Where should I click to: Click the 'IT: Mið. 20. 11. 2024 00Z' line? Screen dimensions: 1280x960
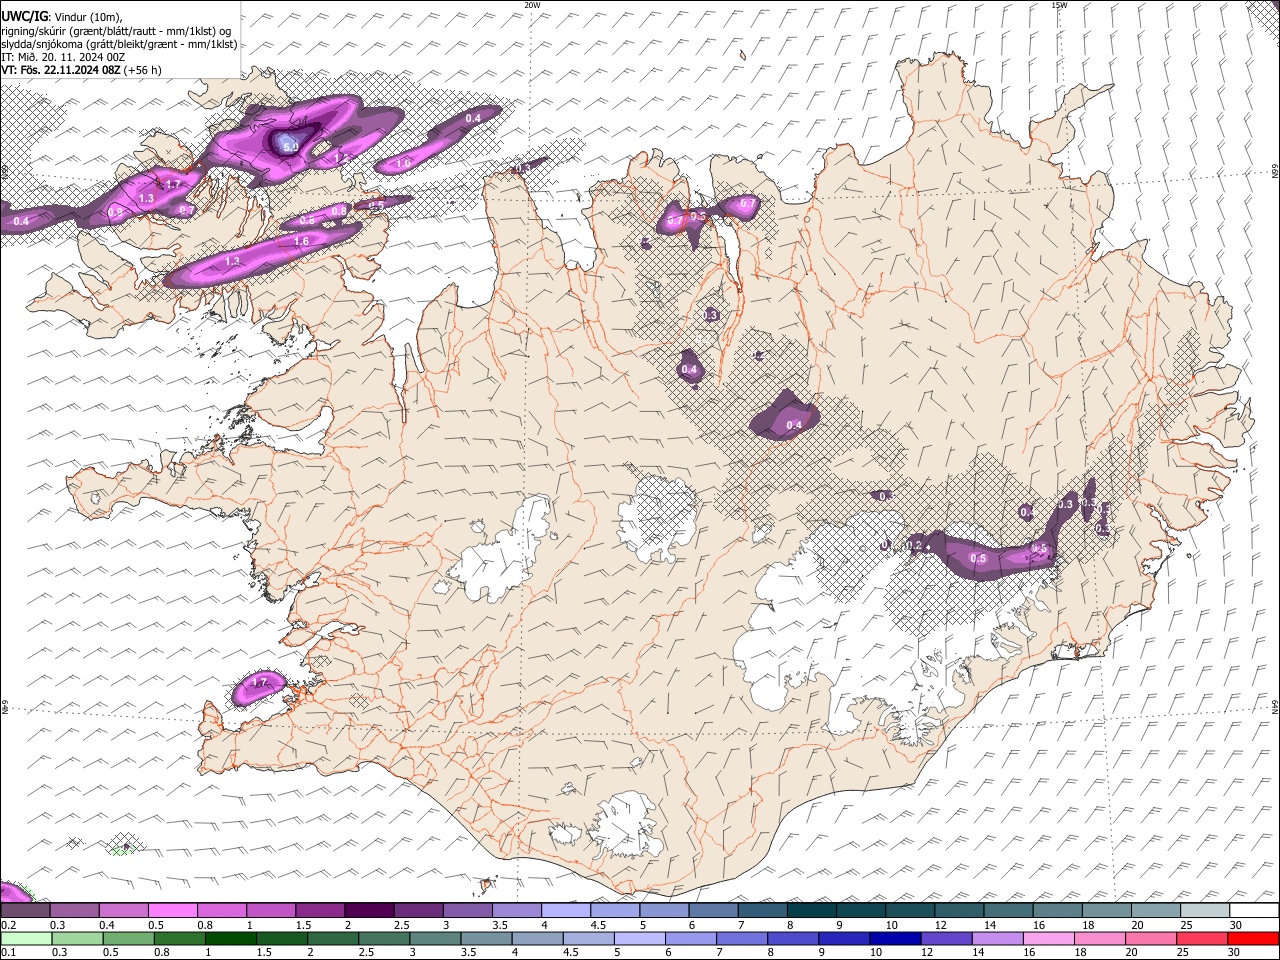tap(63, 57)
